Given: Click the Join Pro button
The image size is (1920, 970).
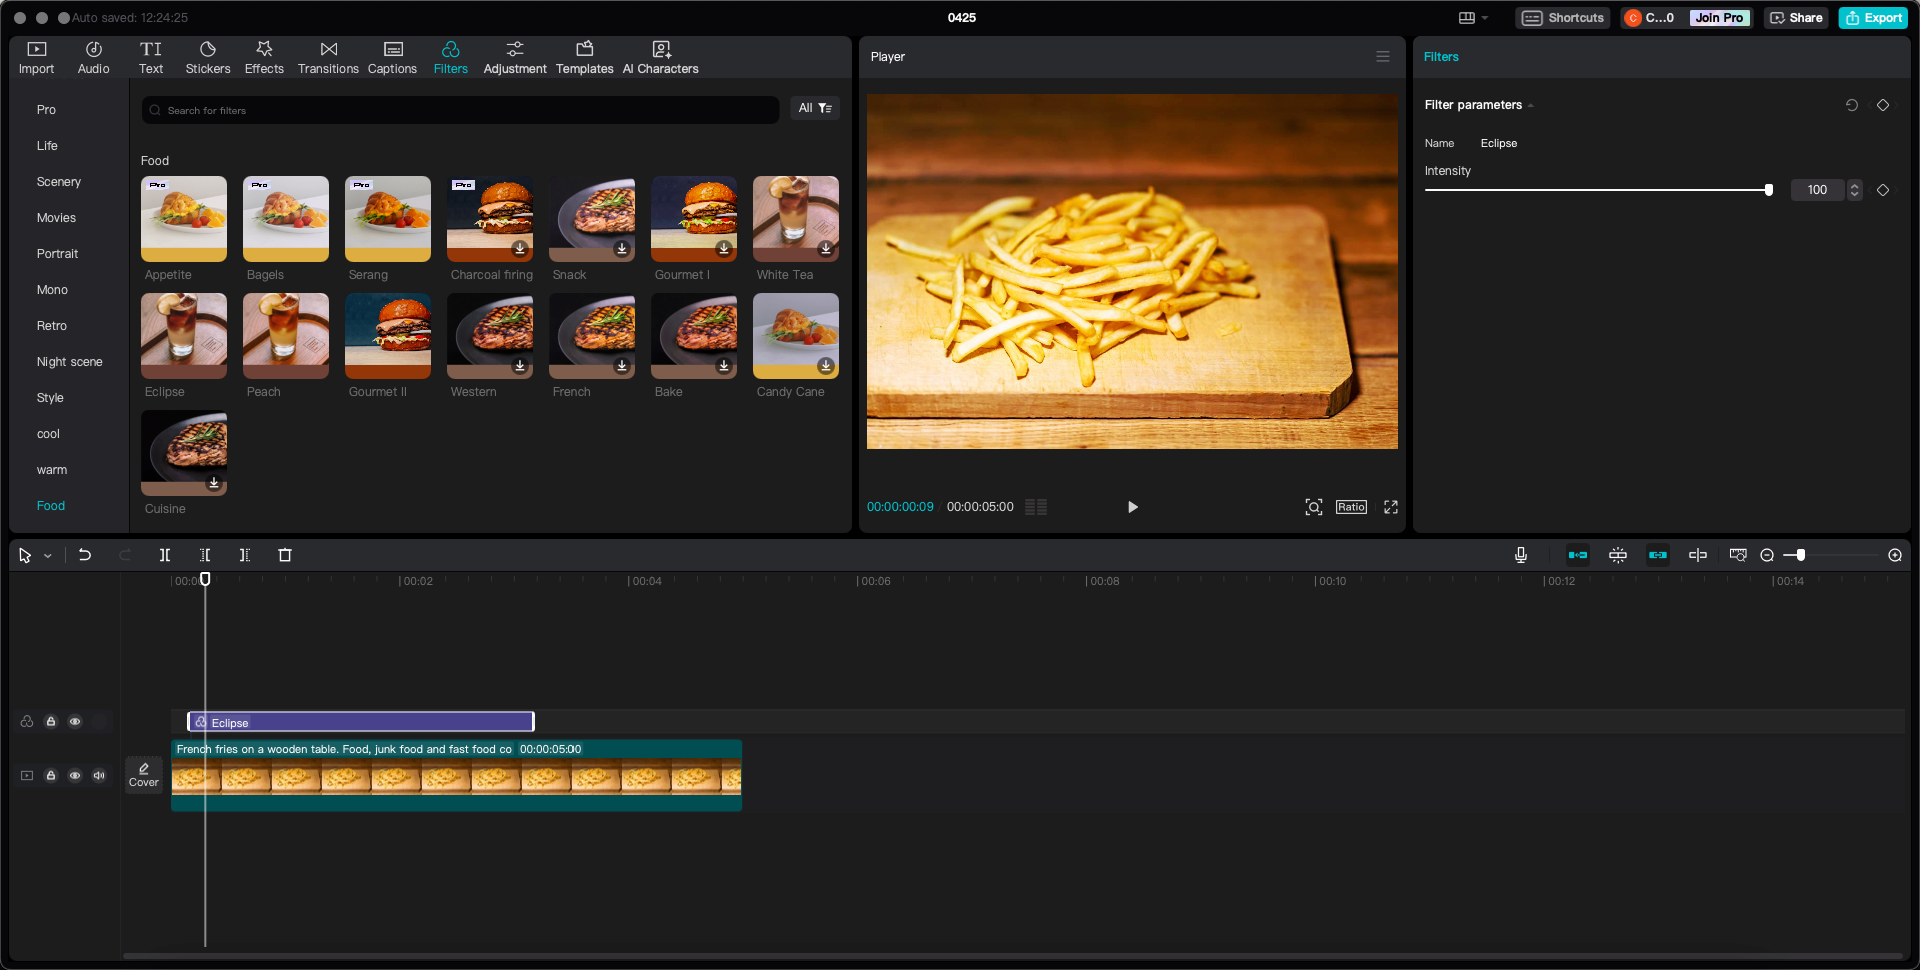Looking at the screenshot, I should [1719, 18].
